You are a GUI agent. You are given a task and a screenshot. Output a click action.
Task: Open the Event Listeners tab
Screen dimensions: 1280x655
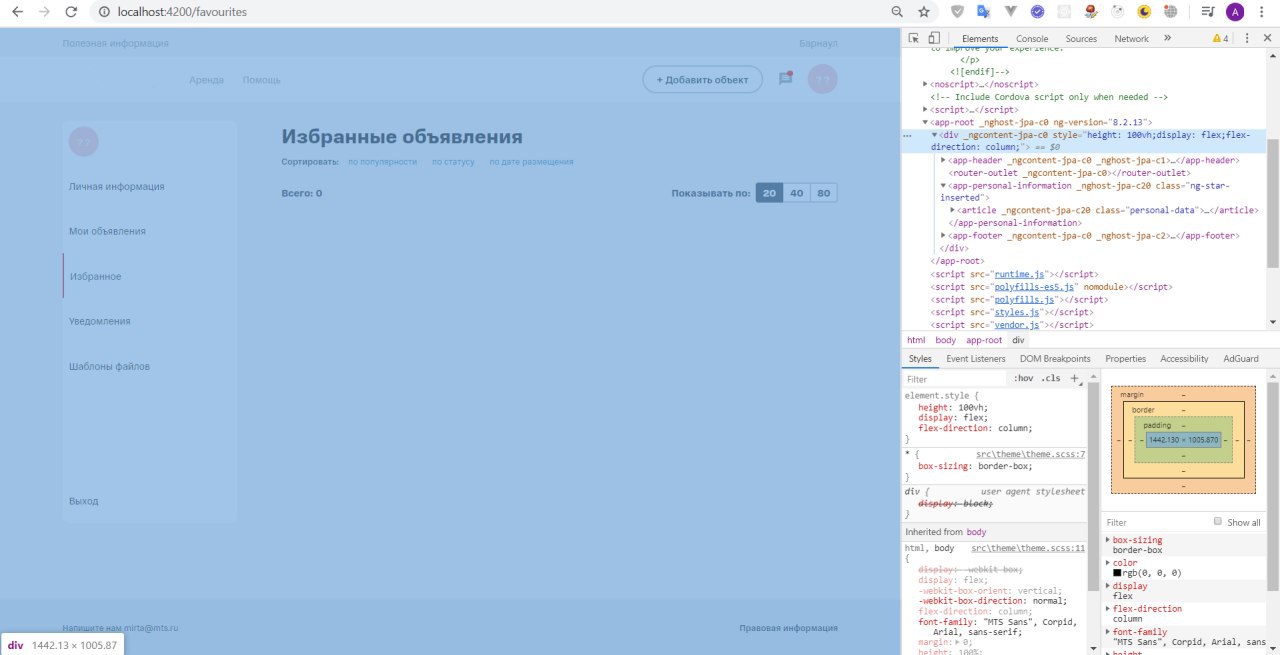click(976, 358)
